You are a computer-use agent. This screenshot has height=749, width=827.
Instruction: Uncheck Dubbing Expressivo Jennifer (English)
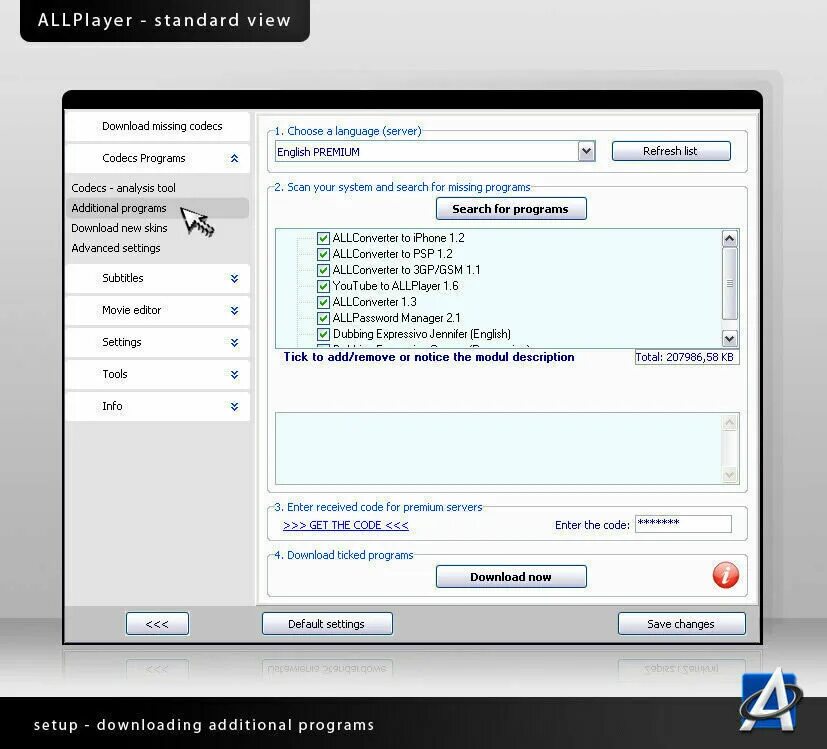click(x=323, y=334)
